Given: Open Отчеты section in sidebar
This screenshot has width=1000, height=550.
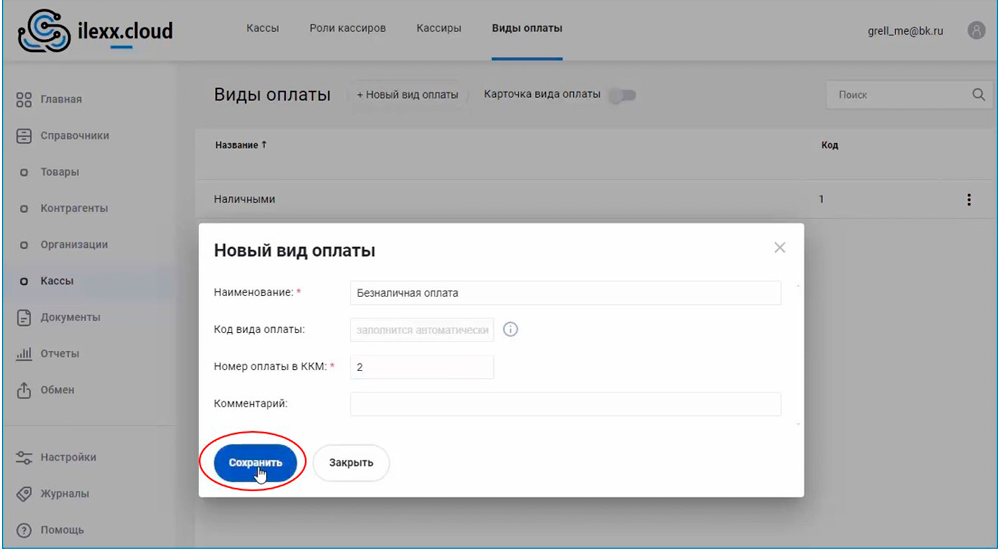Looking at the screenshot, I should [59, 353].
